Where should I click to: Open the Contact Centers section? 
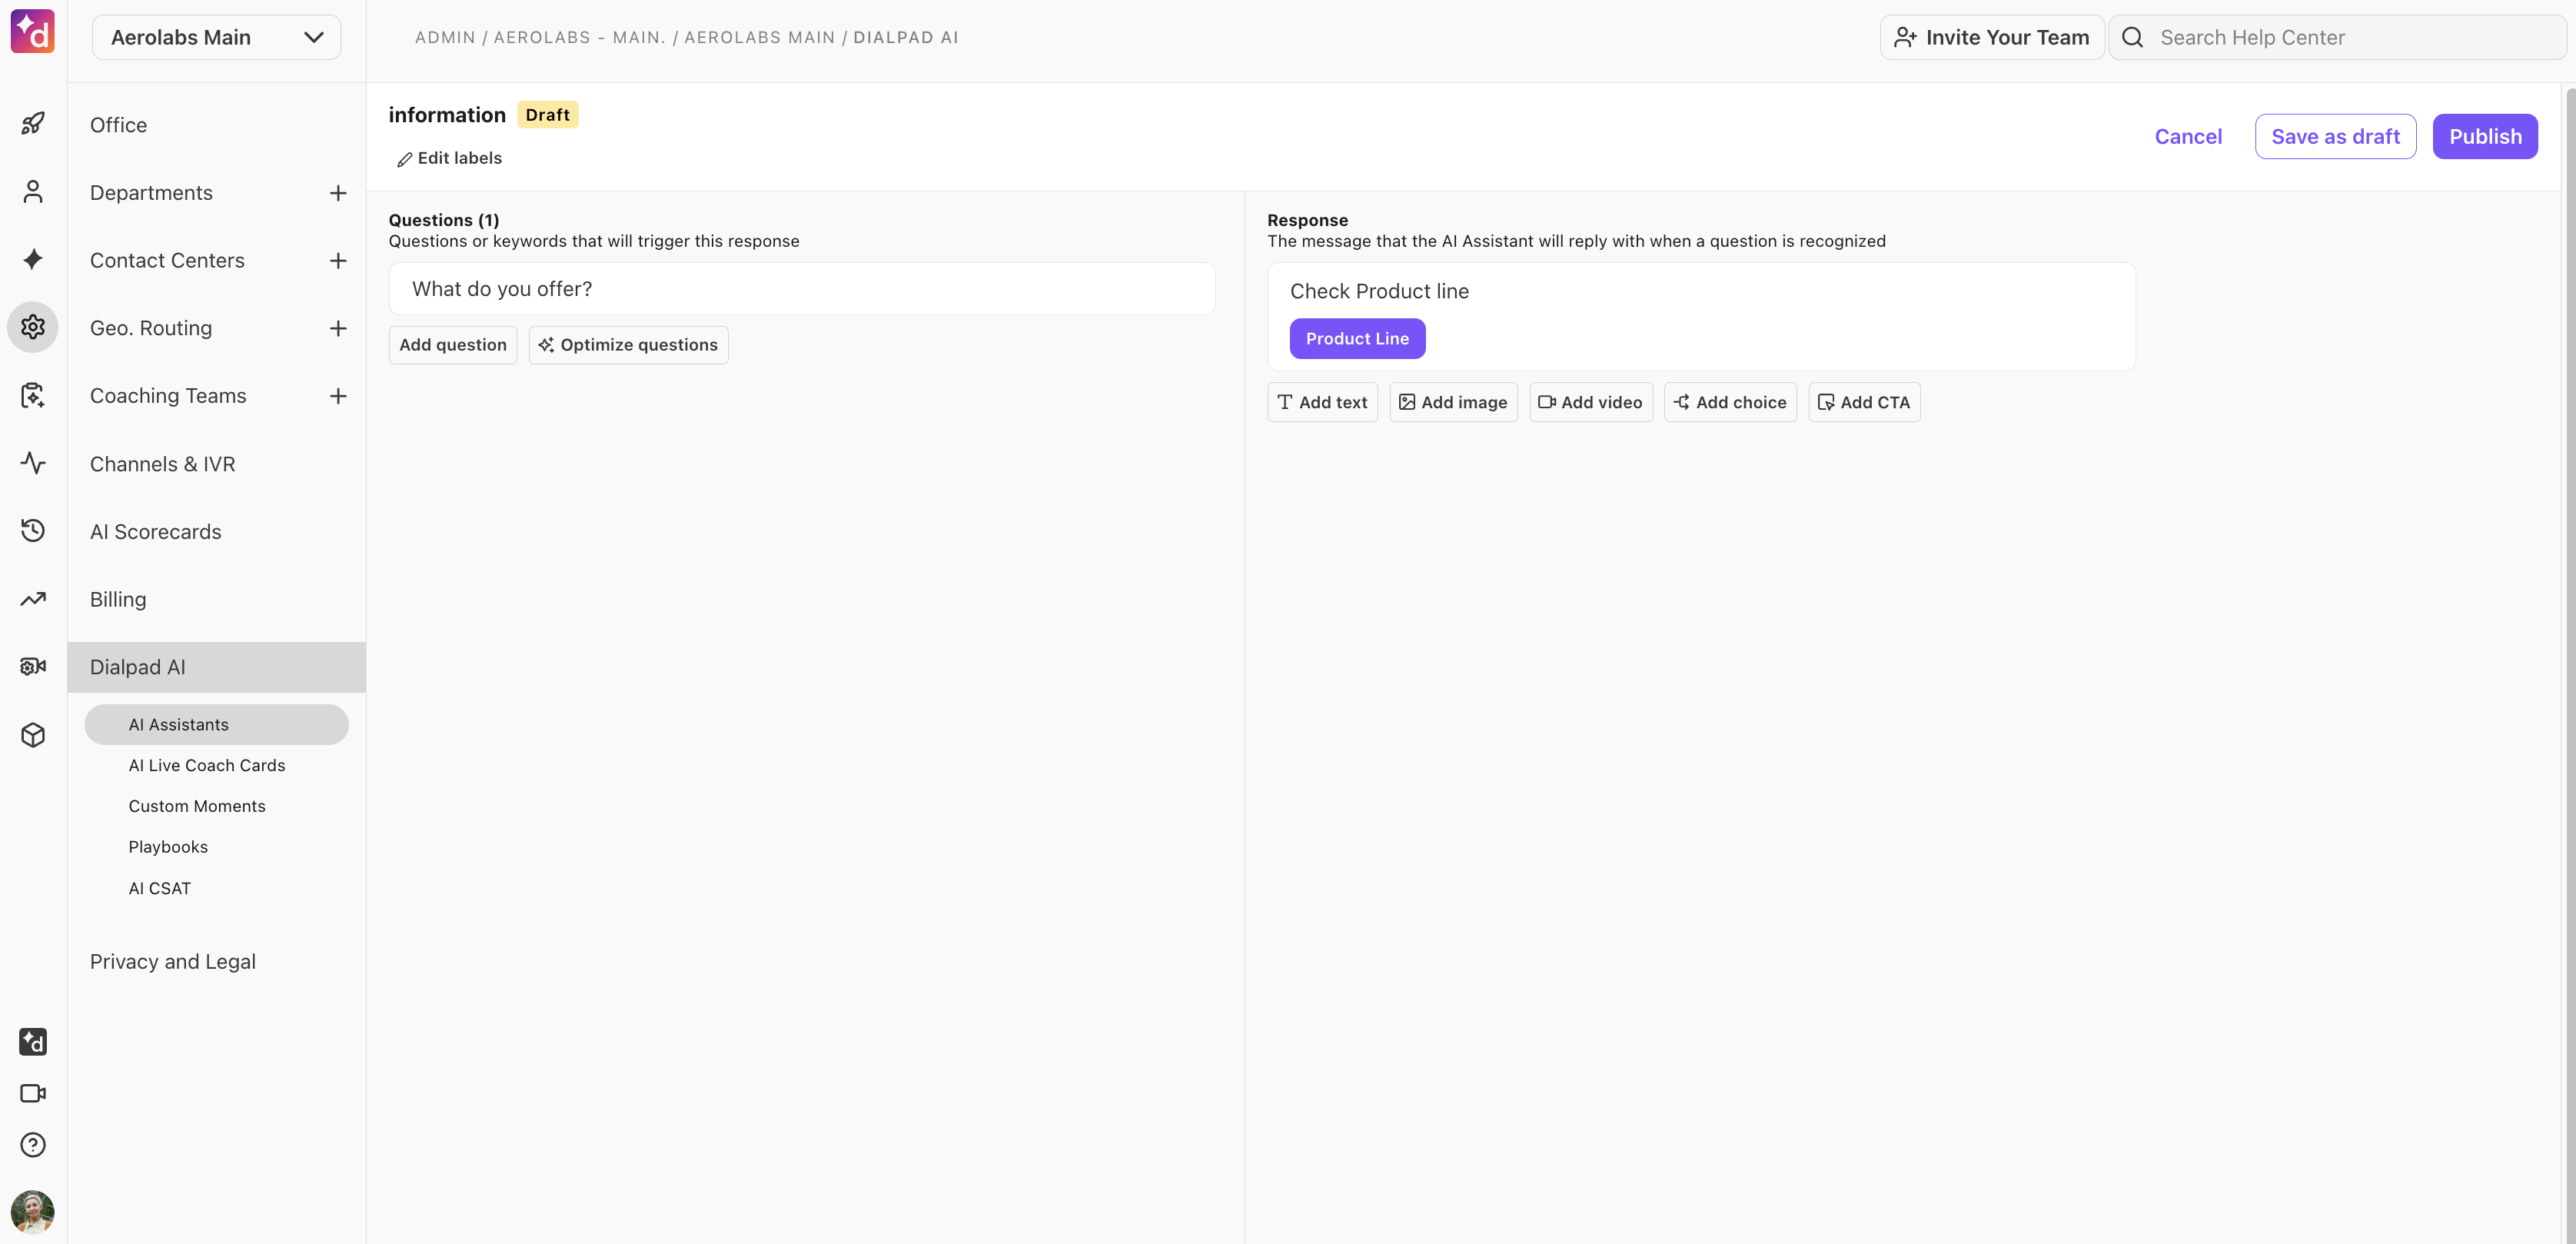click(x=167, y=261)
